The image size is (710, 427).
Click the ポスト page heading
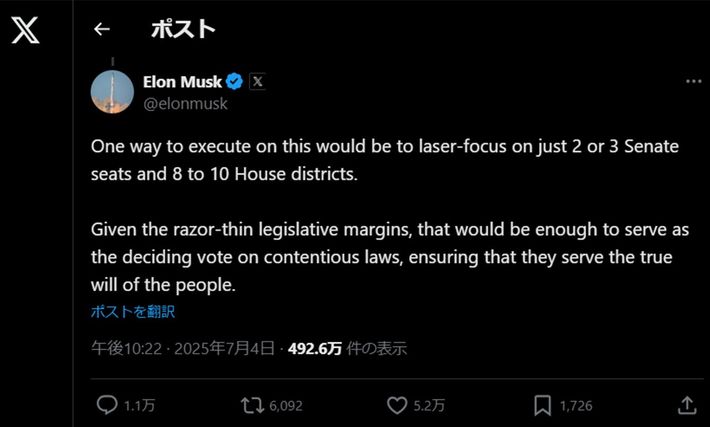(183, 29)
